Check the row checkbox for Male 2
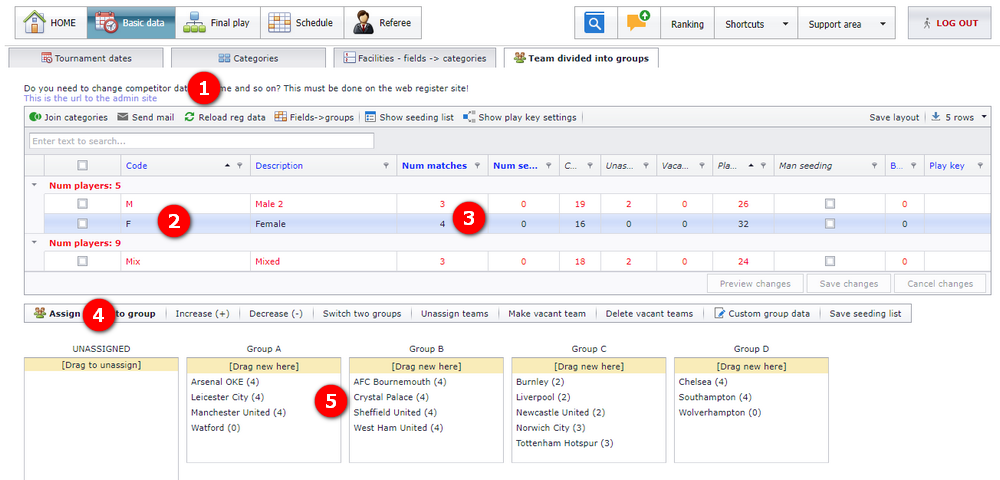 click(x=82, y=204)
